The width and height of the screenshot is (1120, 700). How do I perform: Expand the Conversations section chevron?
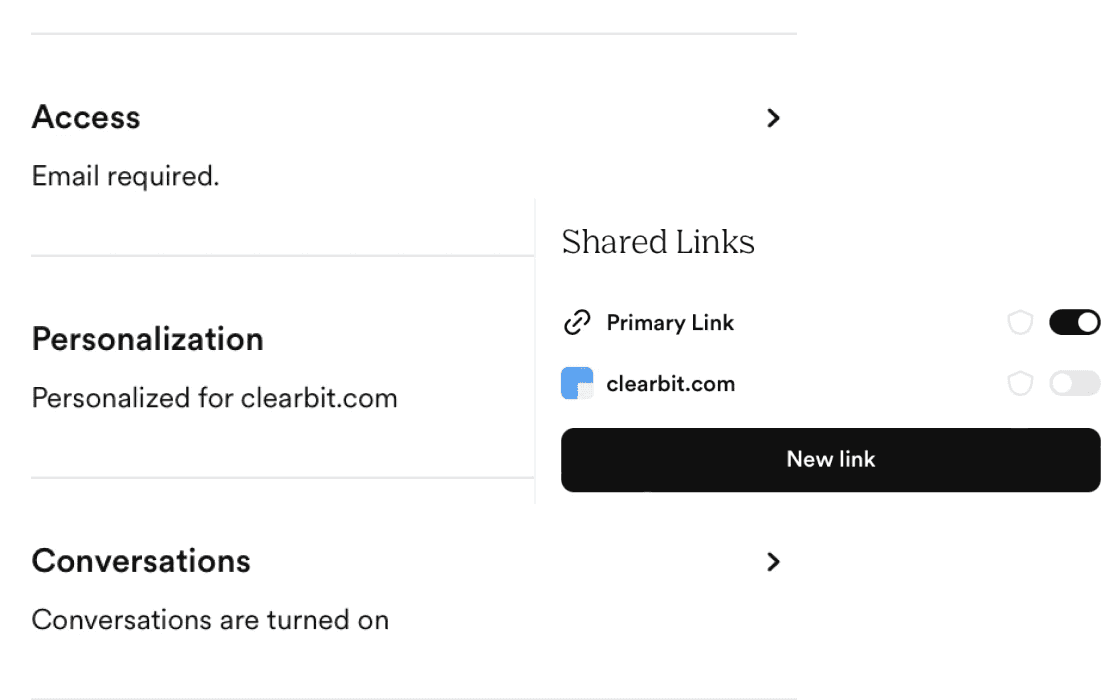[772, 562]
